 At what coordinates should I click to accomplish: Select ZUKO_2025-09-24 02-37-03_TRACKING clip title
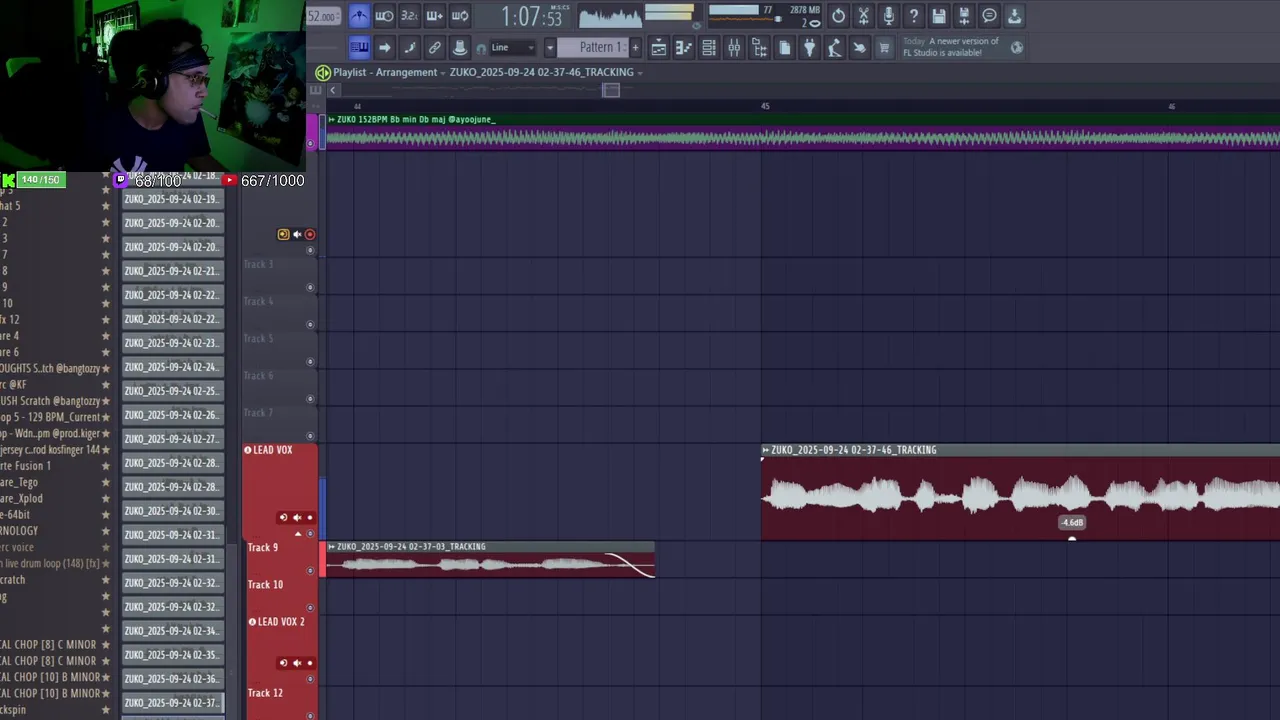click(411, 547)
